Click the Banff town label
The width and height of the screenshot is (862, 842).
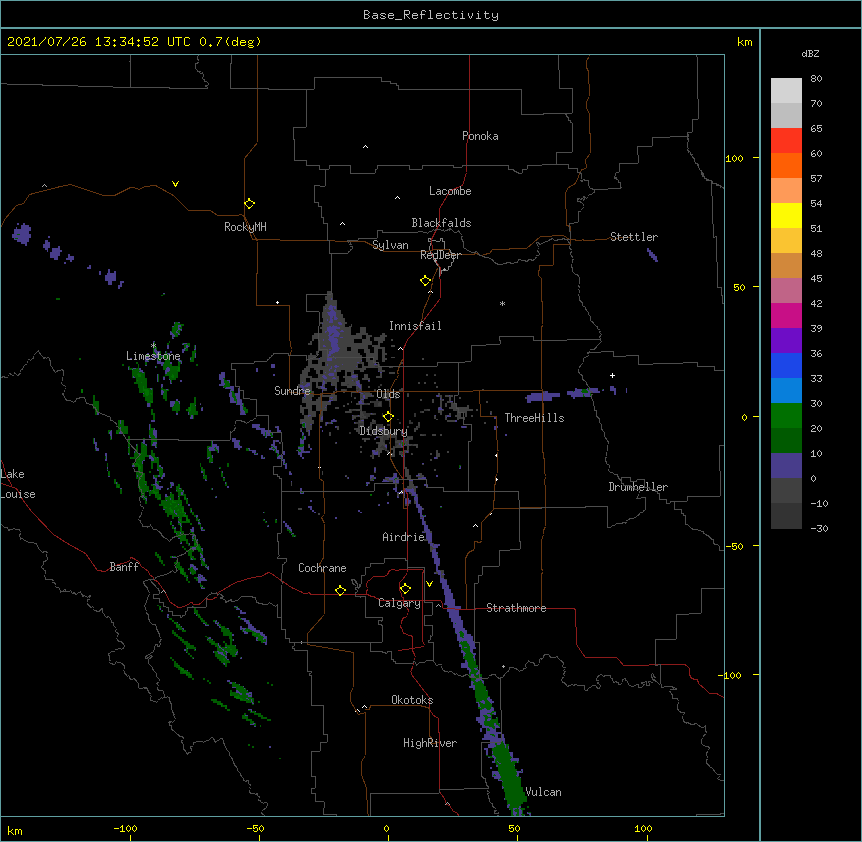click(124, 567)
